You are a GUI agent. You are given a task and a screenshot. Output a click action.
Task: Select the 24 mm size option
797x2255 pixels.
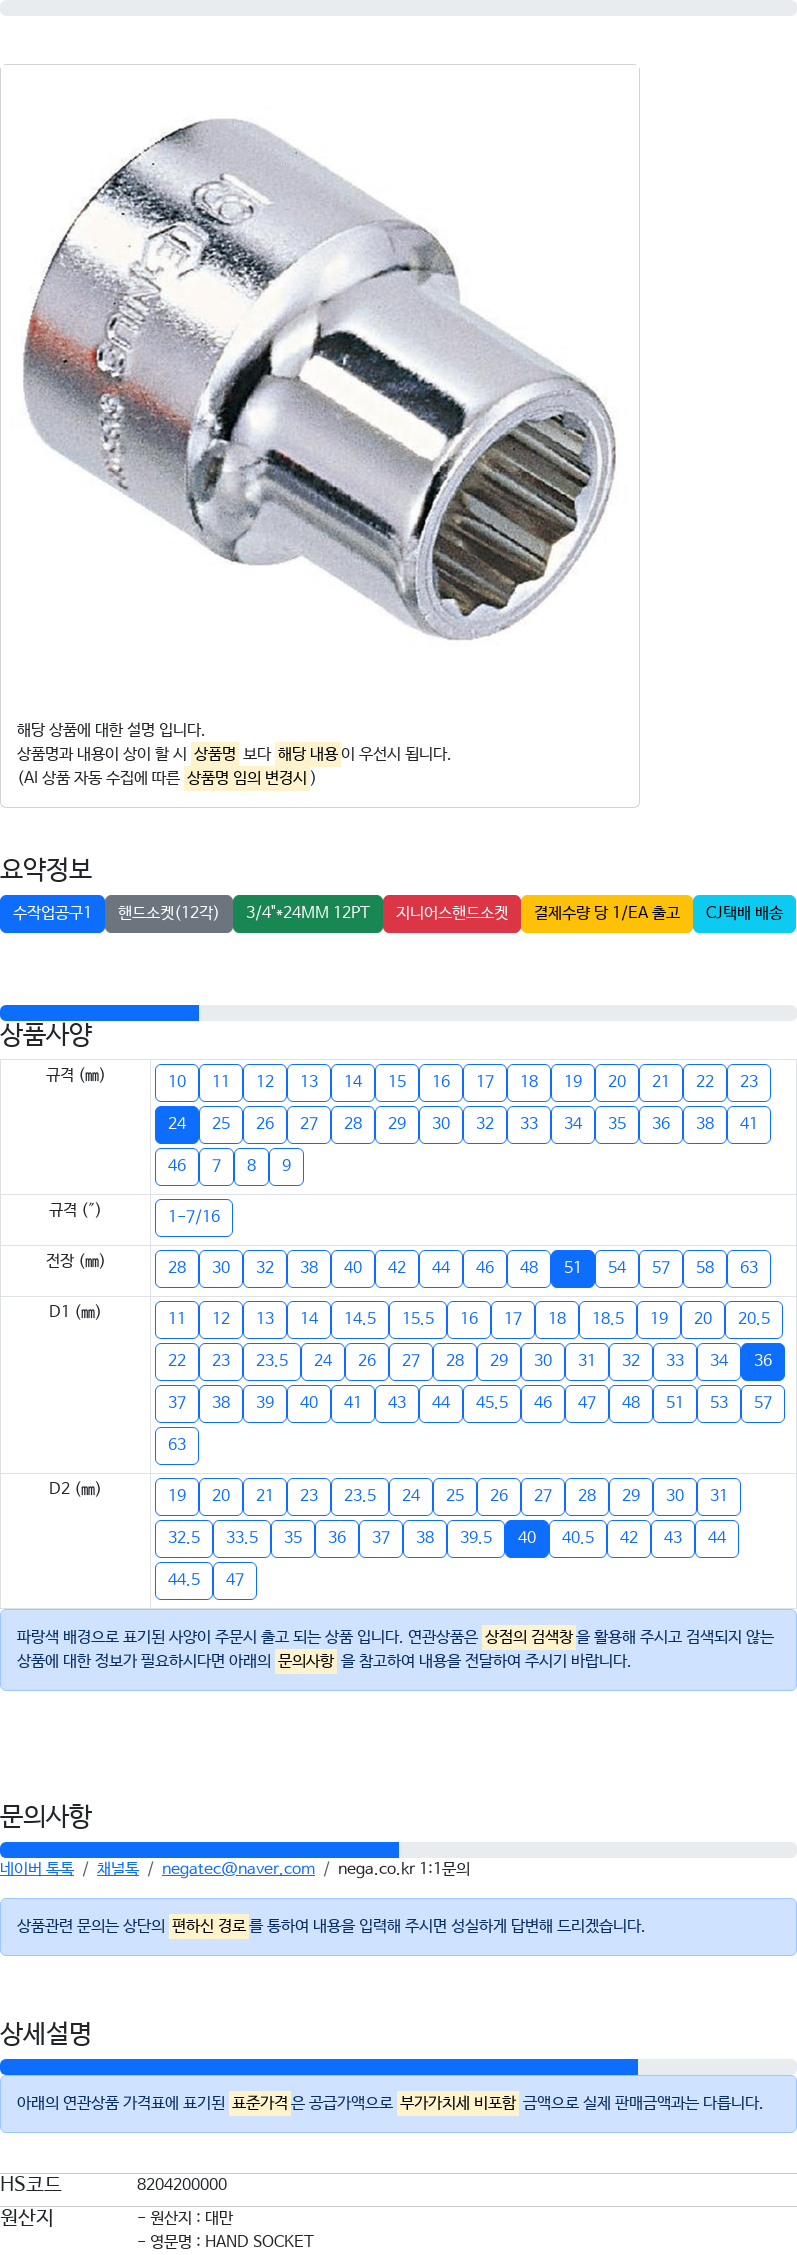click(x=177, y=1124)
